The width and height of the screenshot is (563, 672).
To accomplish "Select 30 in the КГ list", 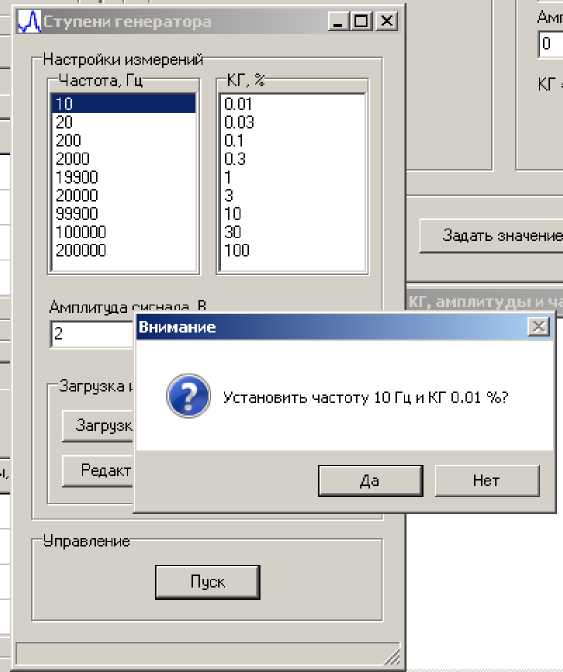I will (293, 232).
